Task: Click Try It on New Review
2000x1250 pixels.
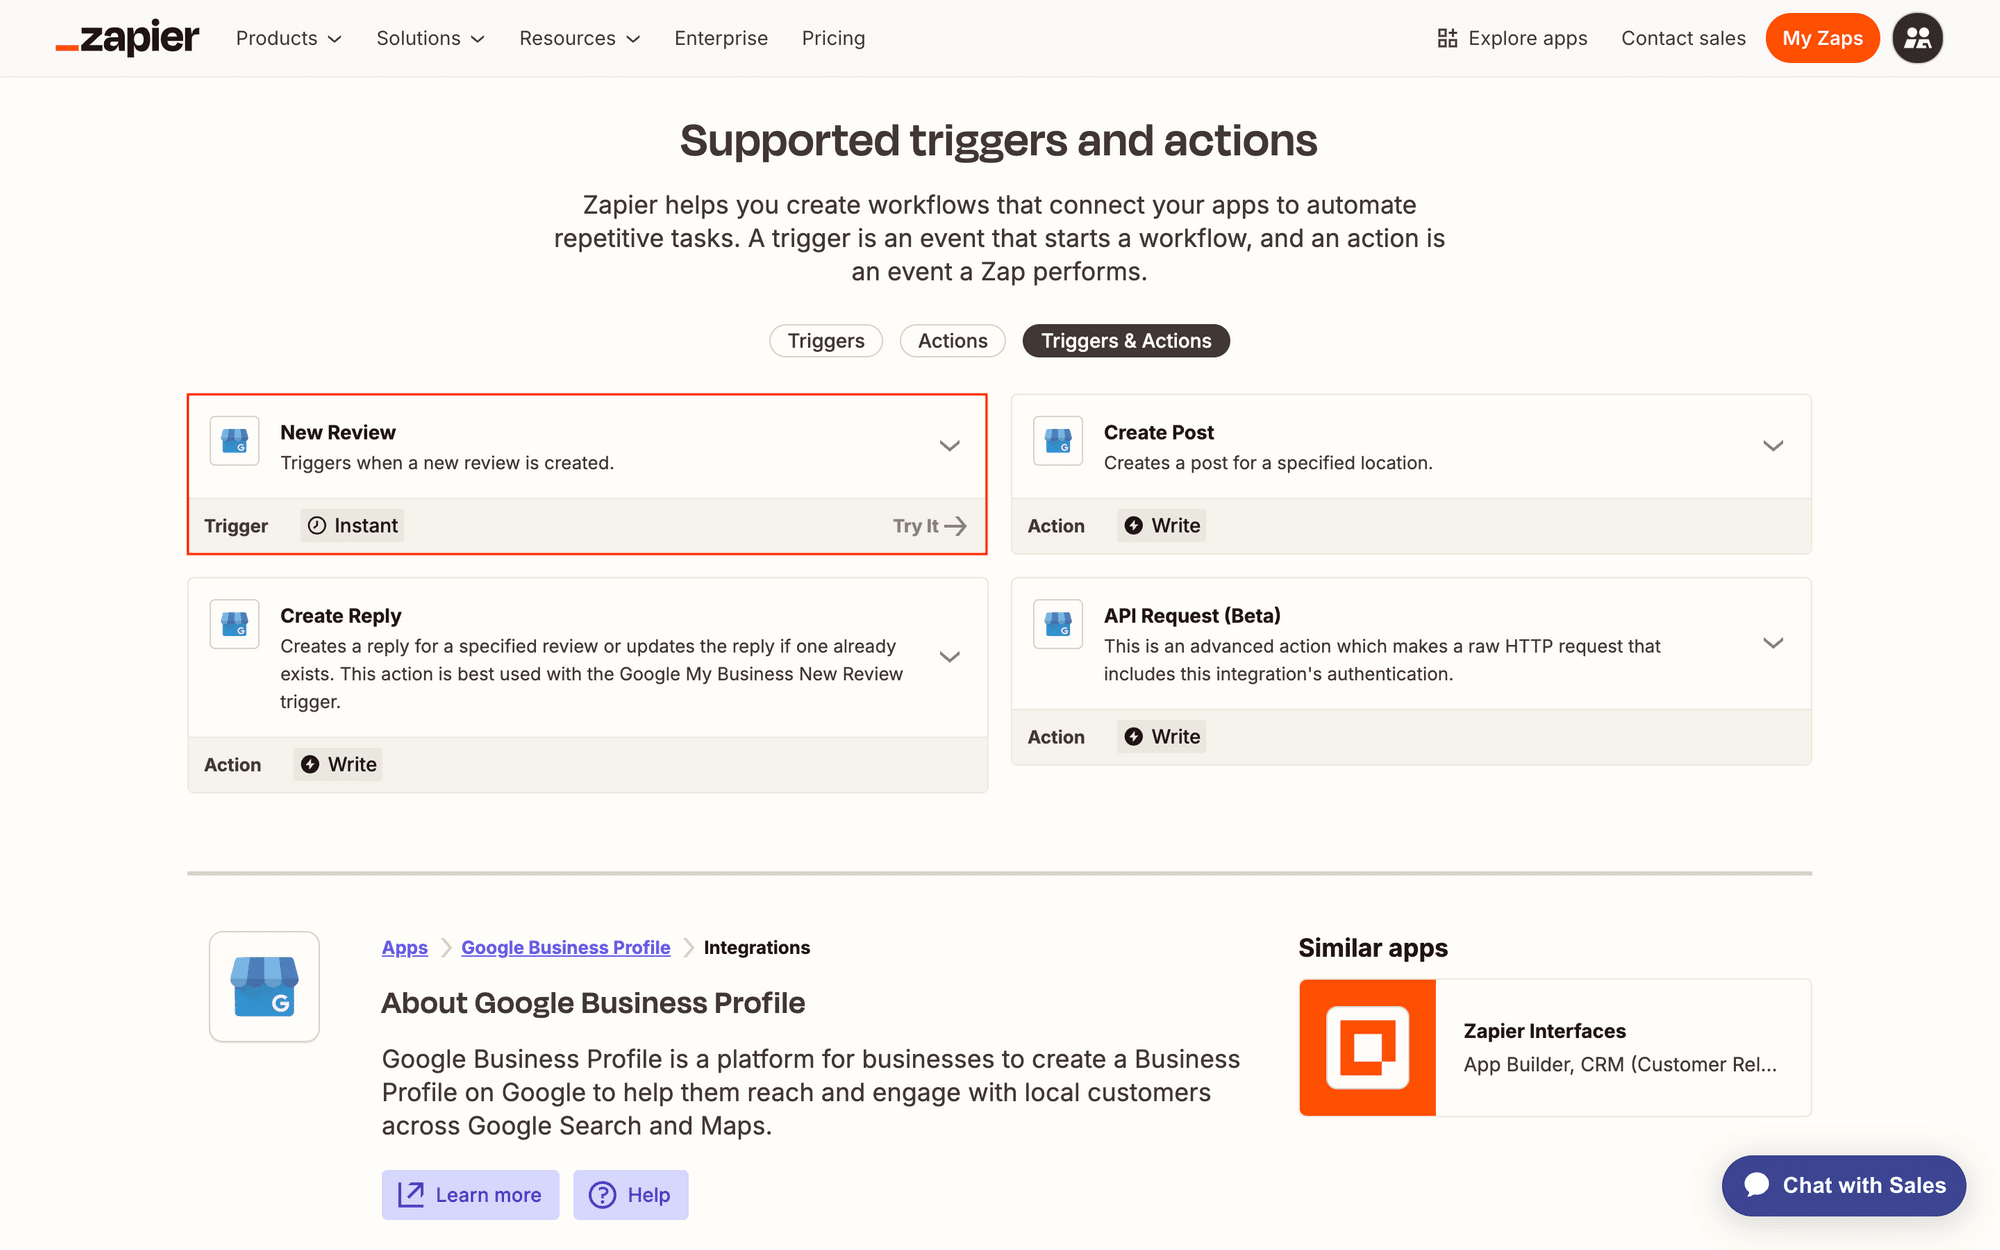Action: pos(929,526)
